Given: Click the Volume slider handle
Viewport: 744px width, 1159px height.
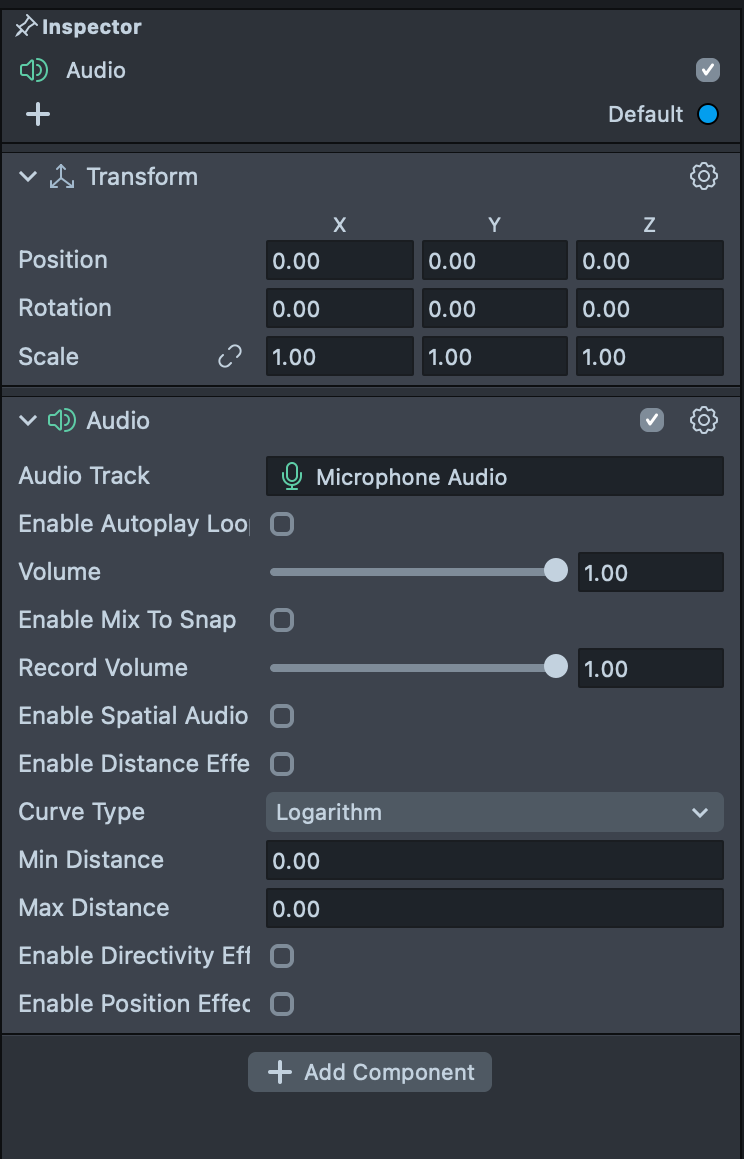Looking at the screenshot, I should click(556, 571).
